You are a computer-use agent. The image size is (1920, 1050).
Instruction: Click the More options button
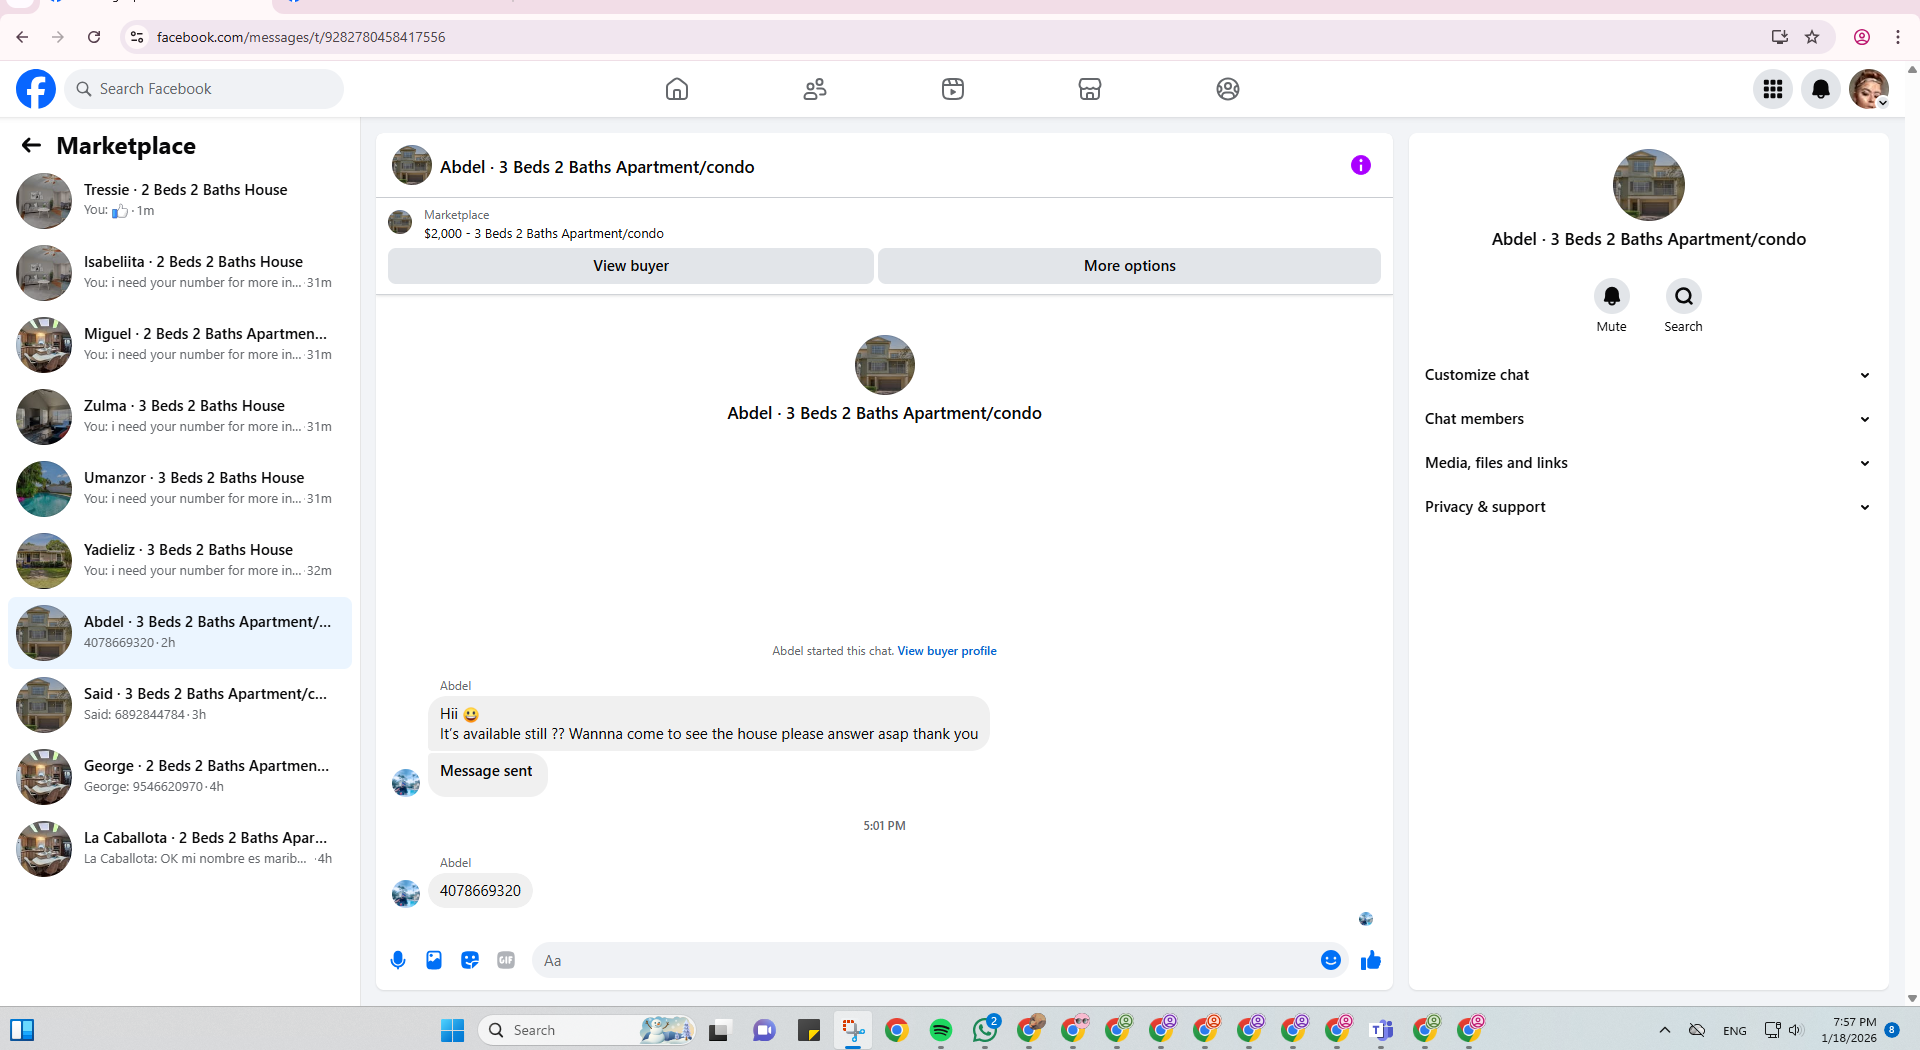1130,266
